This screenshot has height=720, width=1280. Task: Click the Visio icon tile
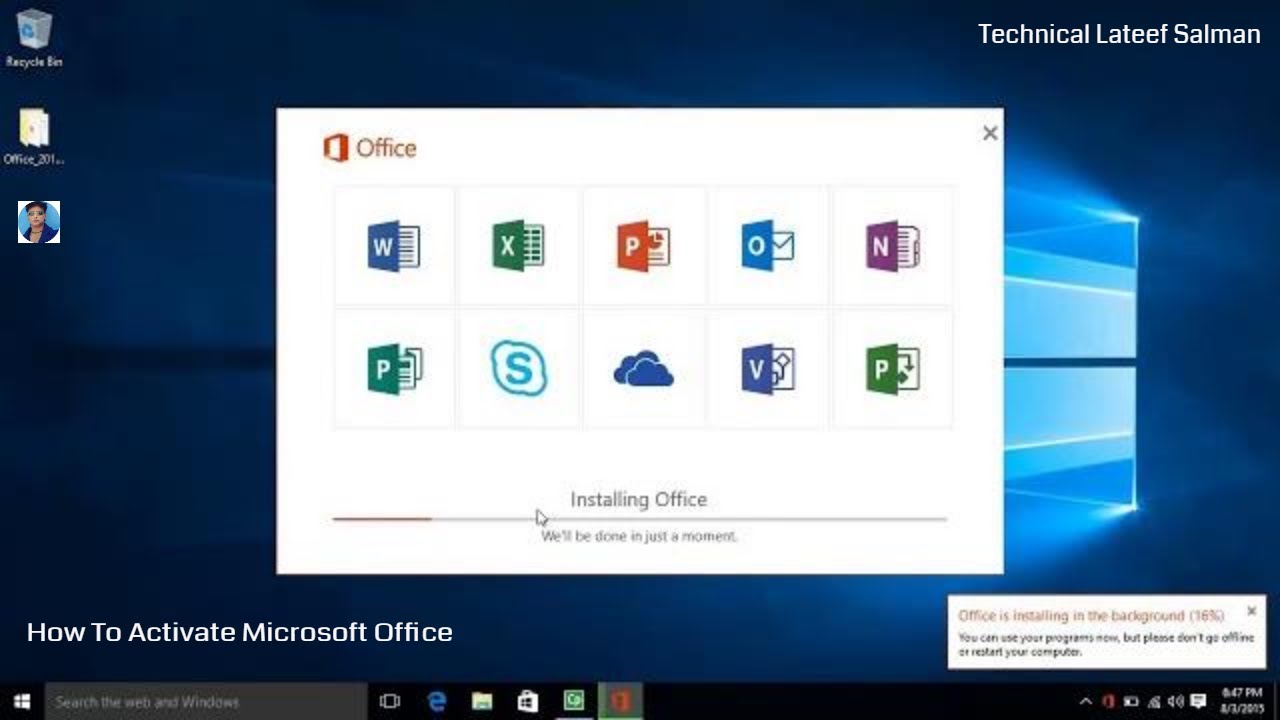click(x=768, y=369)
